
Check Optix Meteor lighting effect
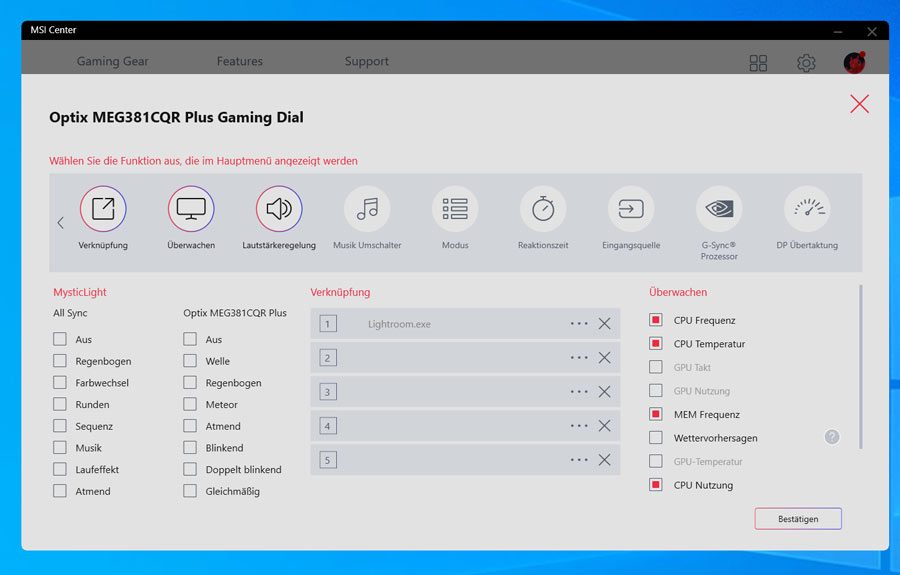pos(190,404)
